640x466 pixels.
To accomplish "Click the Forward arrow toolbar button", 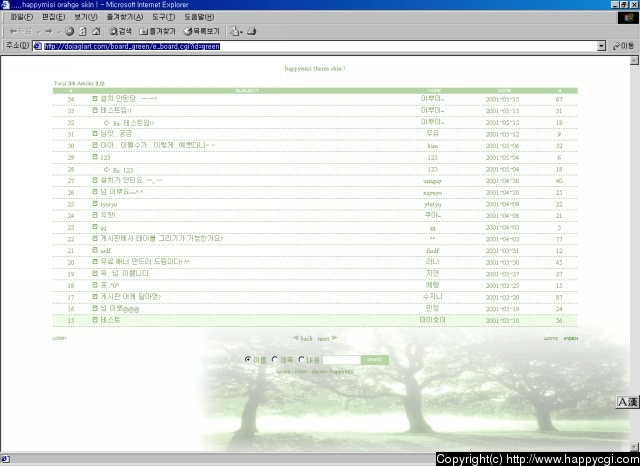I will click(49, 31).
